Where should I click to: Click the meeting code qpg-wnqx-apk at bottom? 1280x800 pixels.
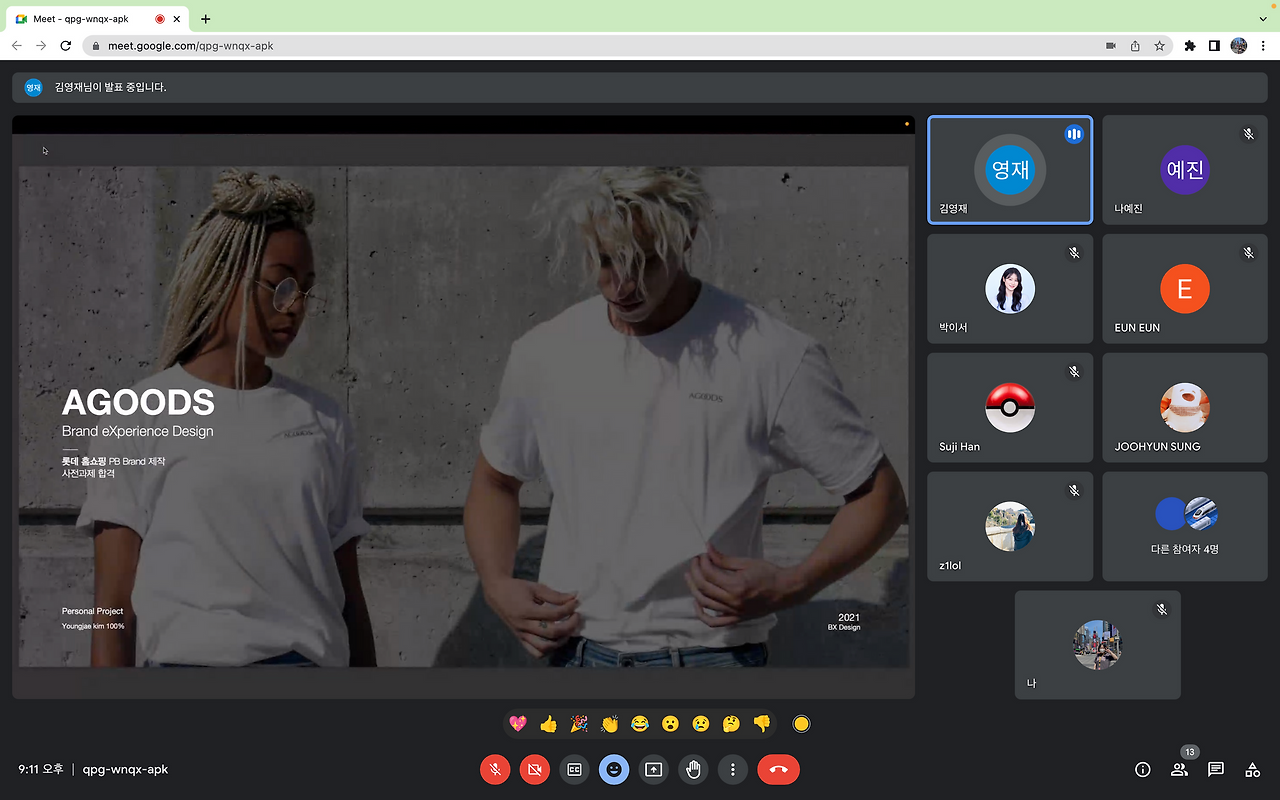click(x=125, y=769)
